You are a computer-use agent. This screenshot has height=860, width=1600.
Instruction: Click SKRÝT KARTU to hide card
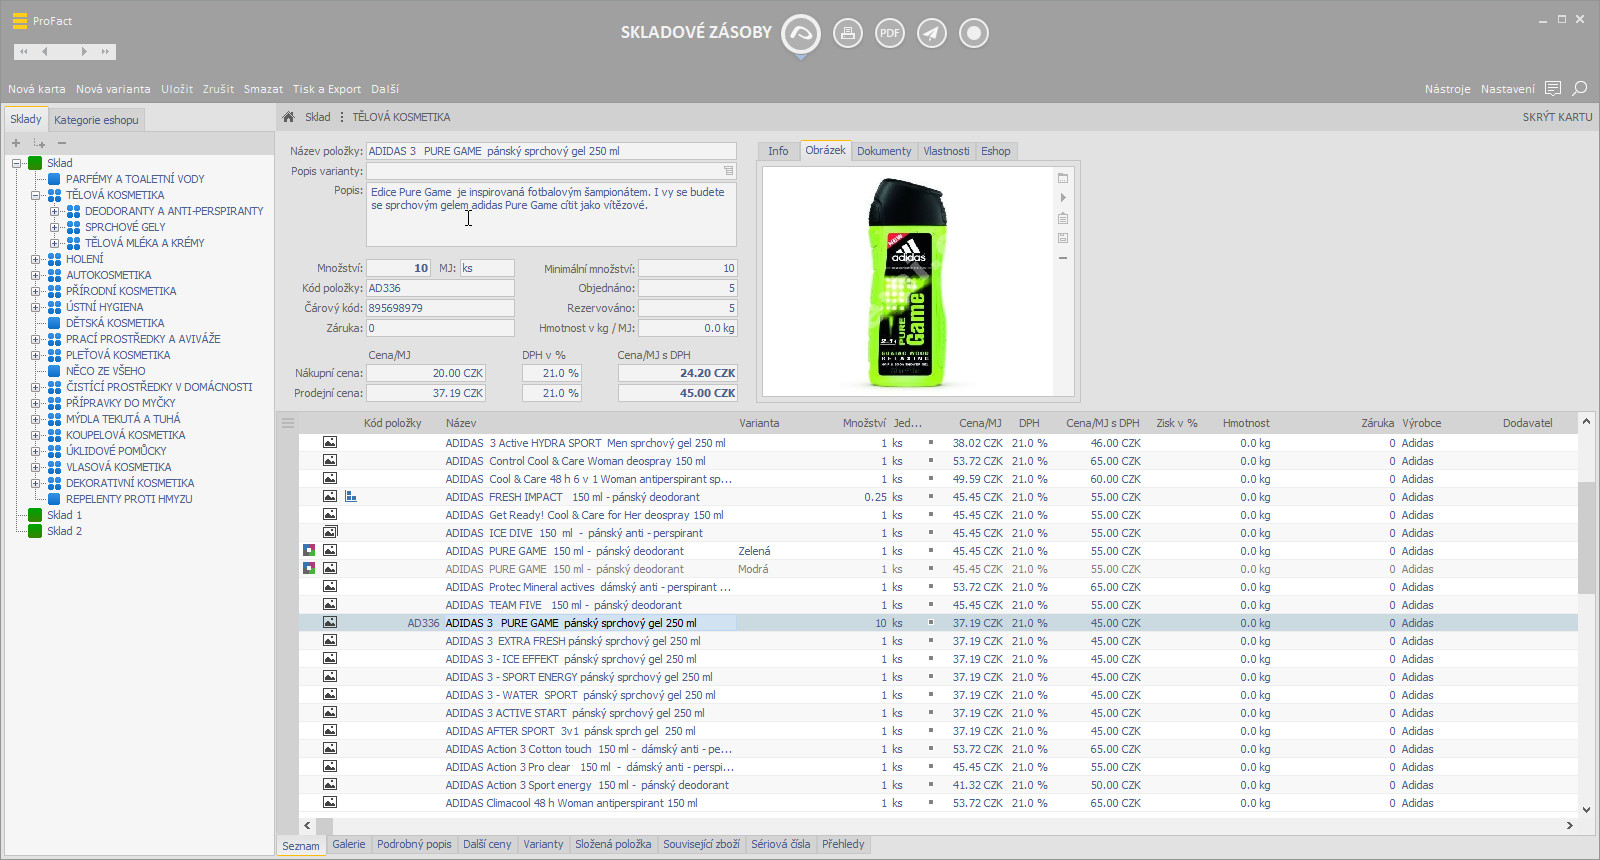1557,117
